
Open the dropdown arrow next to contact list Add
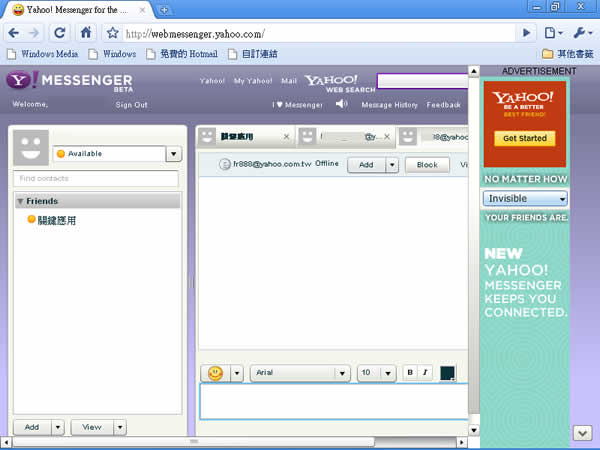(x=58, y=427)
